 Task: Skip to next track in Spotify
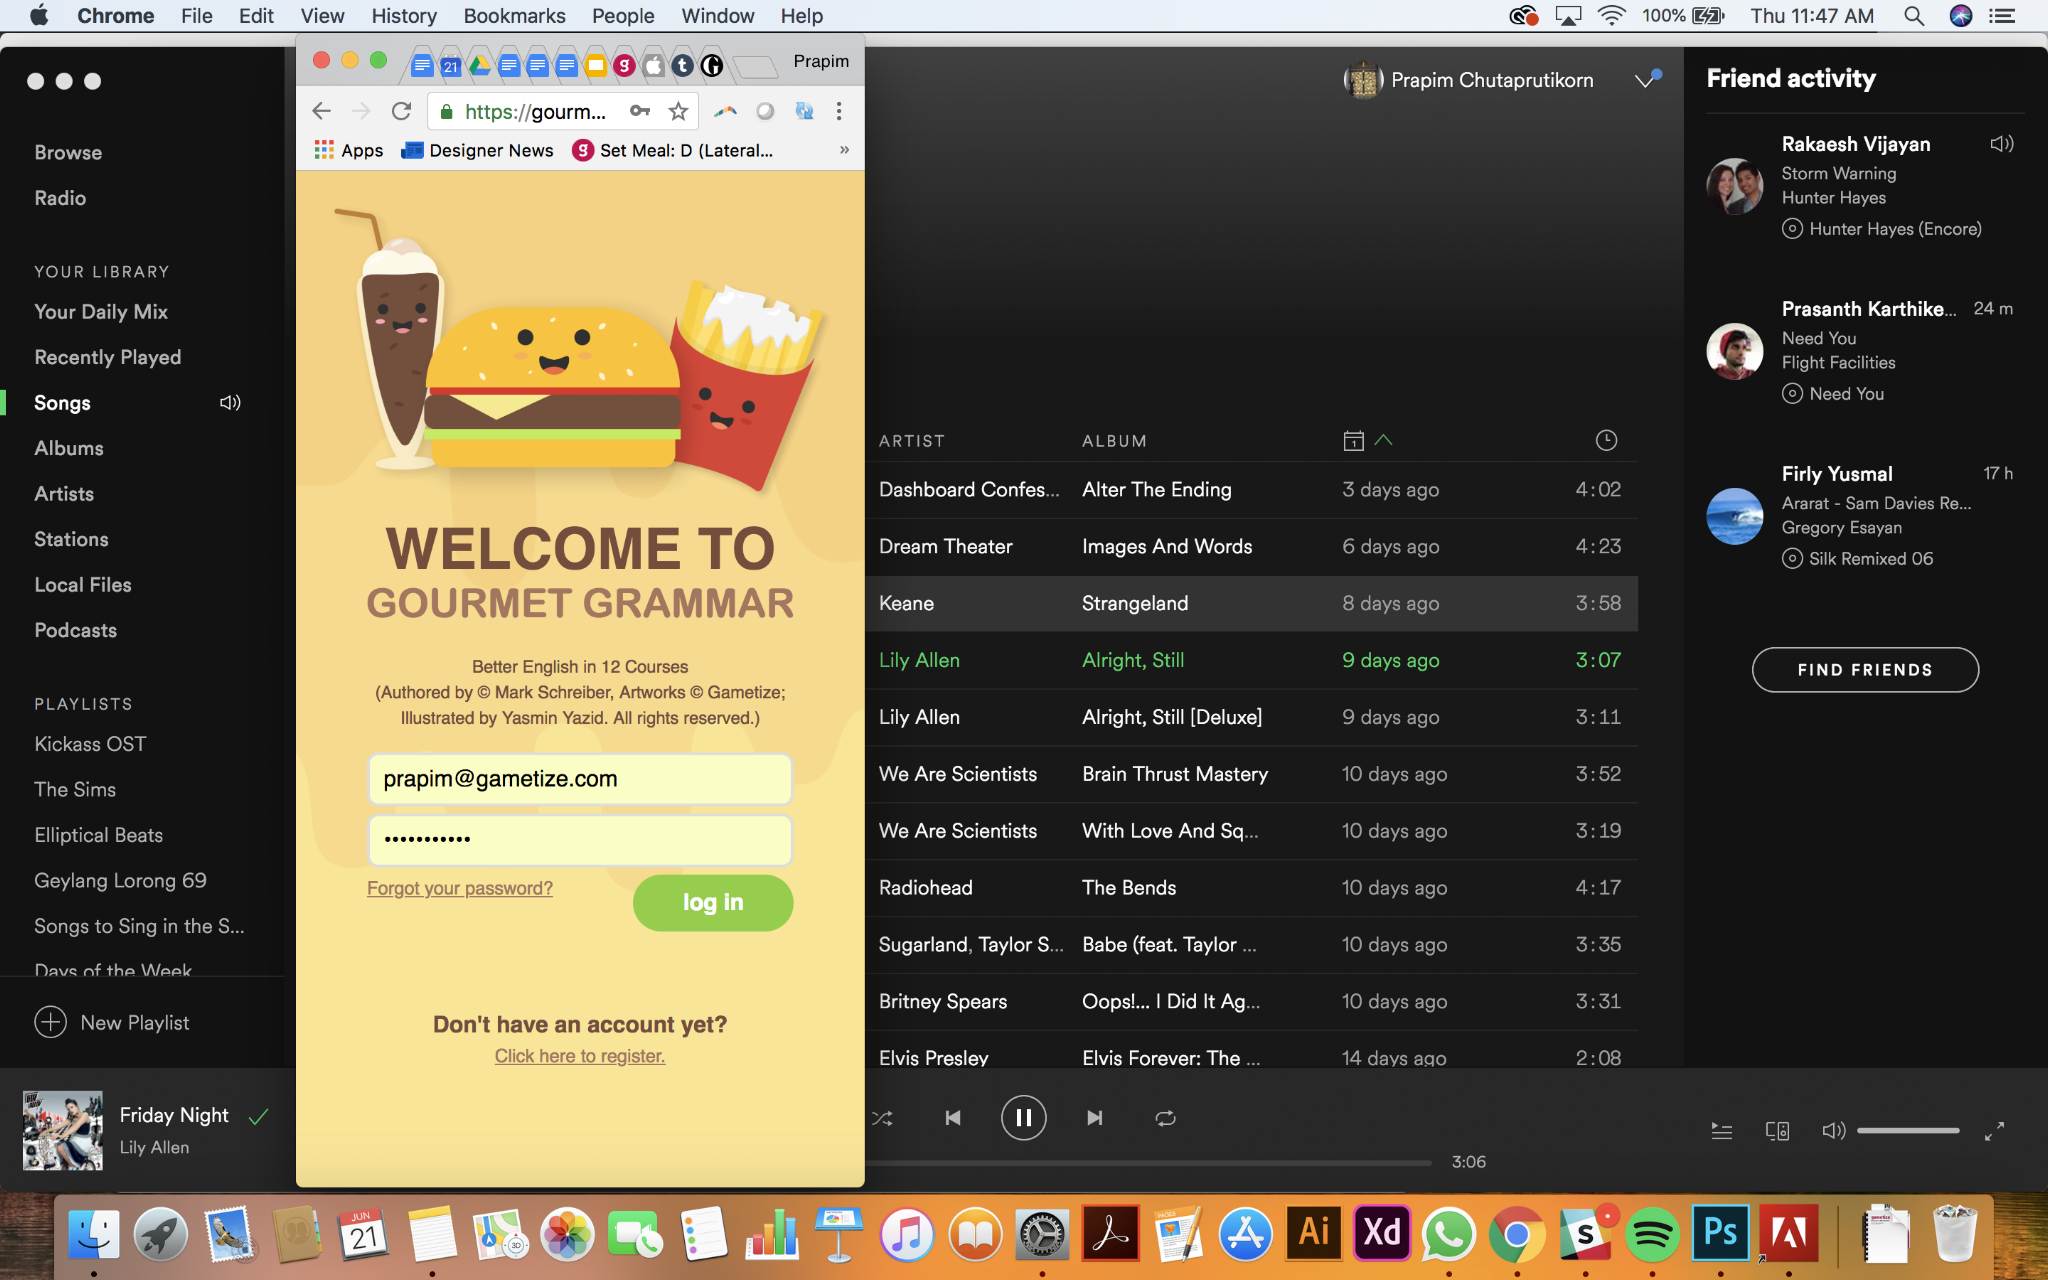pos(1095,1118)
